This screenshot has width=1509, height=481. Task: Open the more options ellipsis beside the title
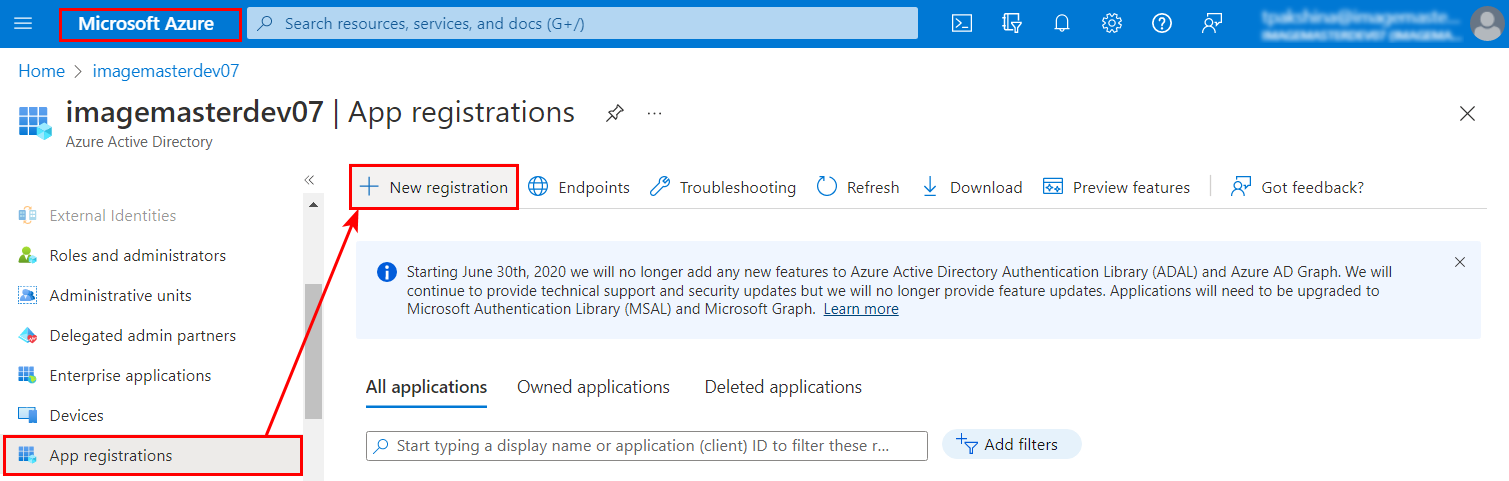[x=654, y=113]
